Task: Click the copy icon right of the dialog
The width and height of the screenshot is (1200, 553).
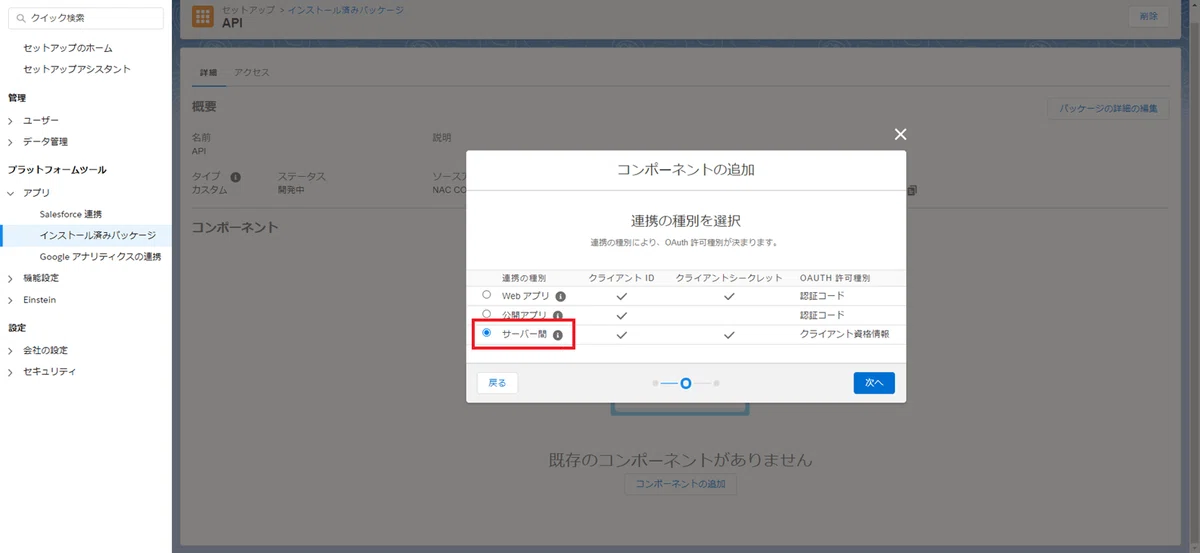Action: (912, 190)
